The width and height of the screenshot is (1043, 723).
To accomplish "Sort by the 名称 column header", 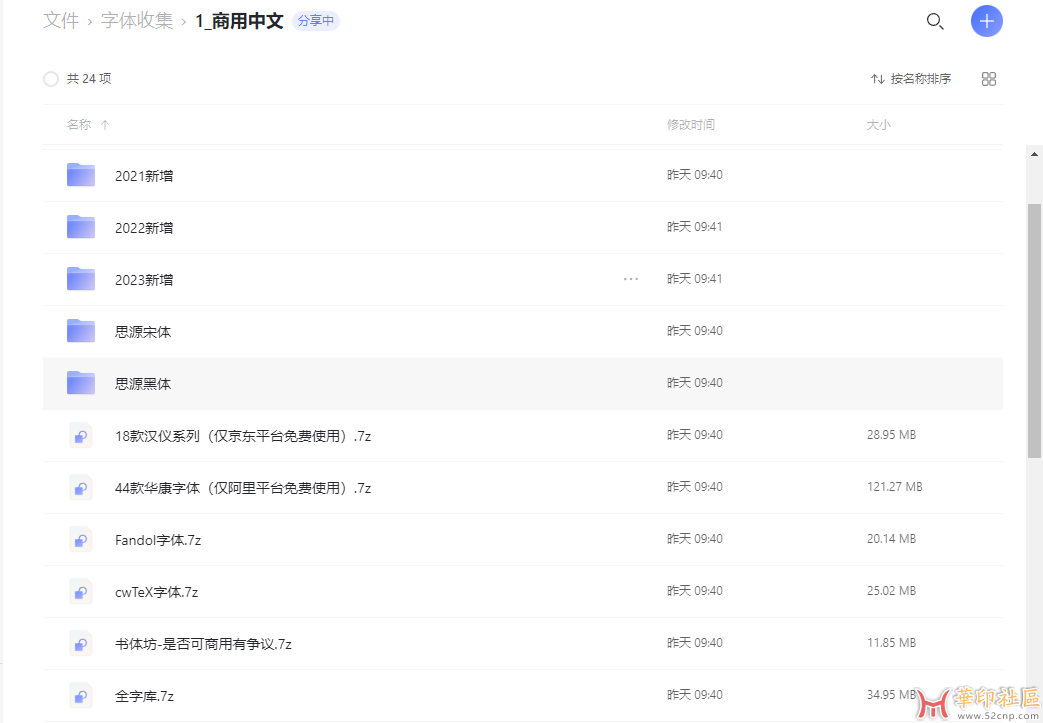I will point(79,125).
